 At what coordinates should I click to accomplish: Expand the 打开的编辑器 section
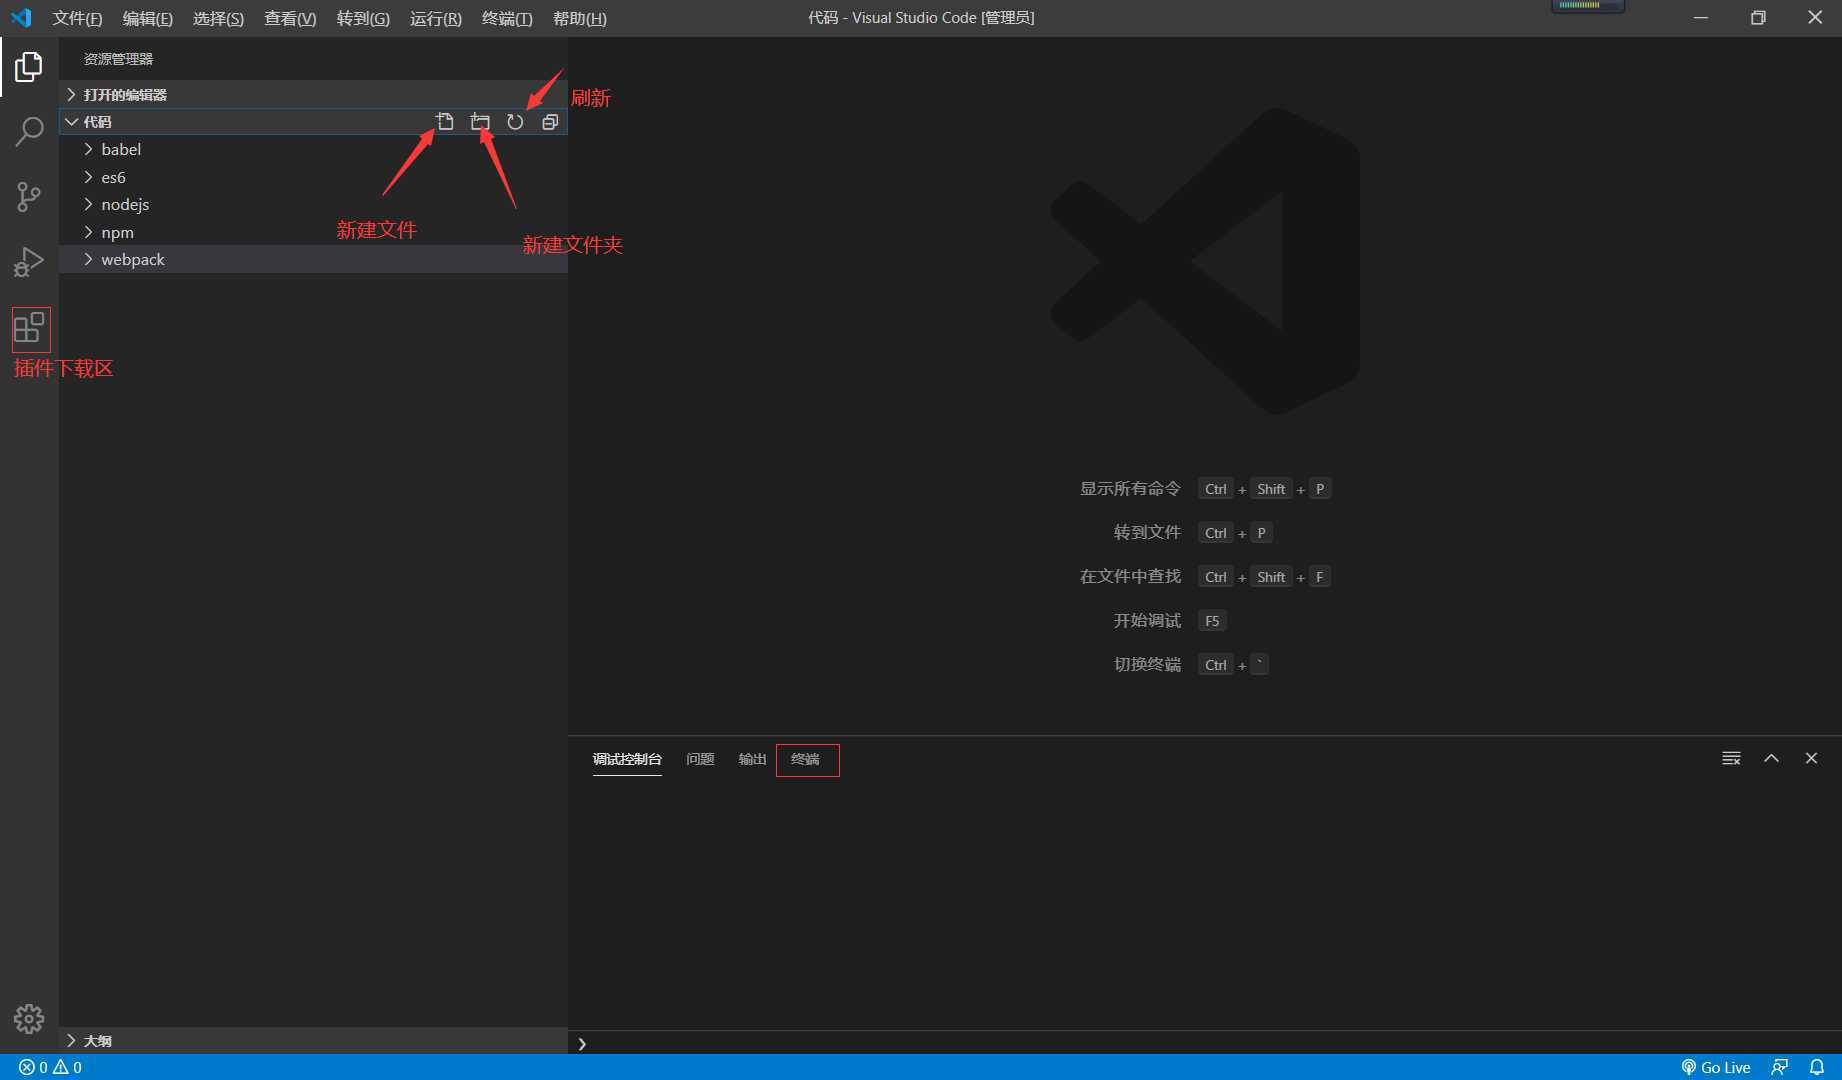tap(313, 94)
